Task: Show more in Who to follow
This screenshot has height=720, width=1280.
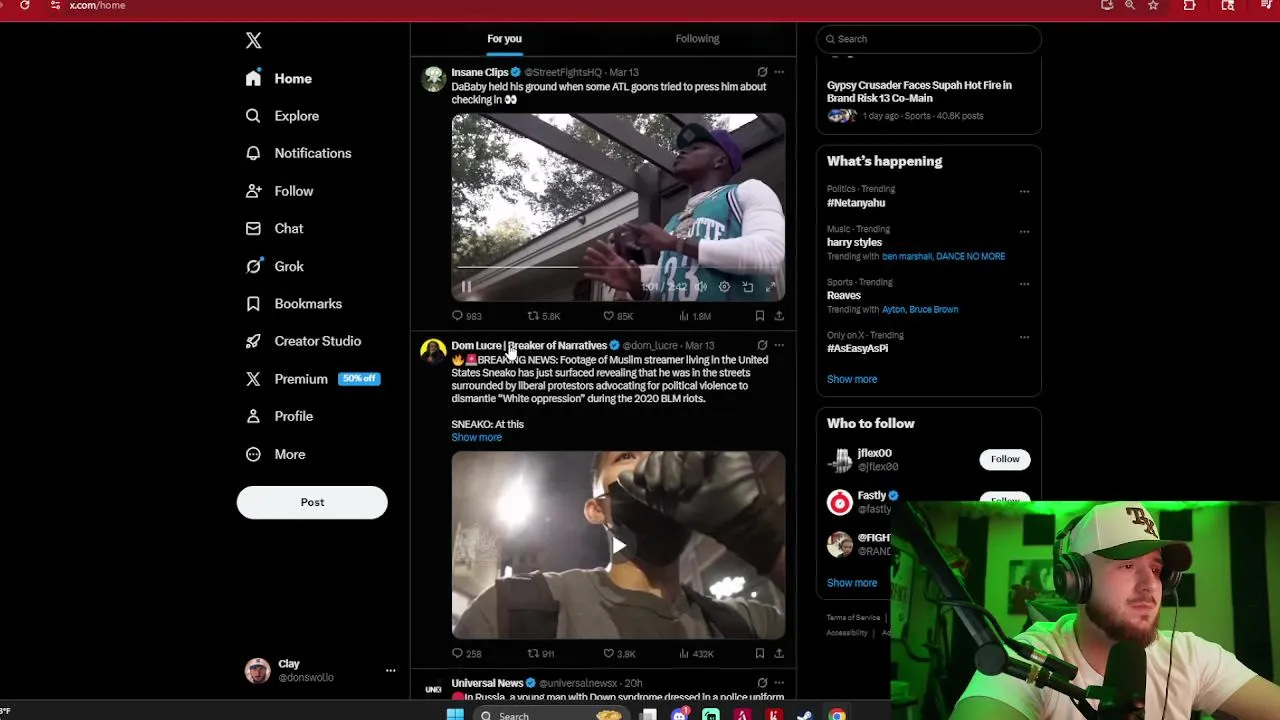Action: (852, 583)
